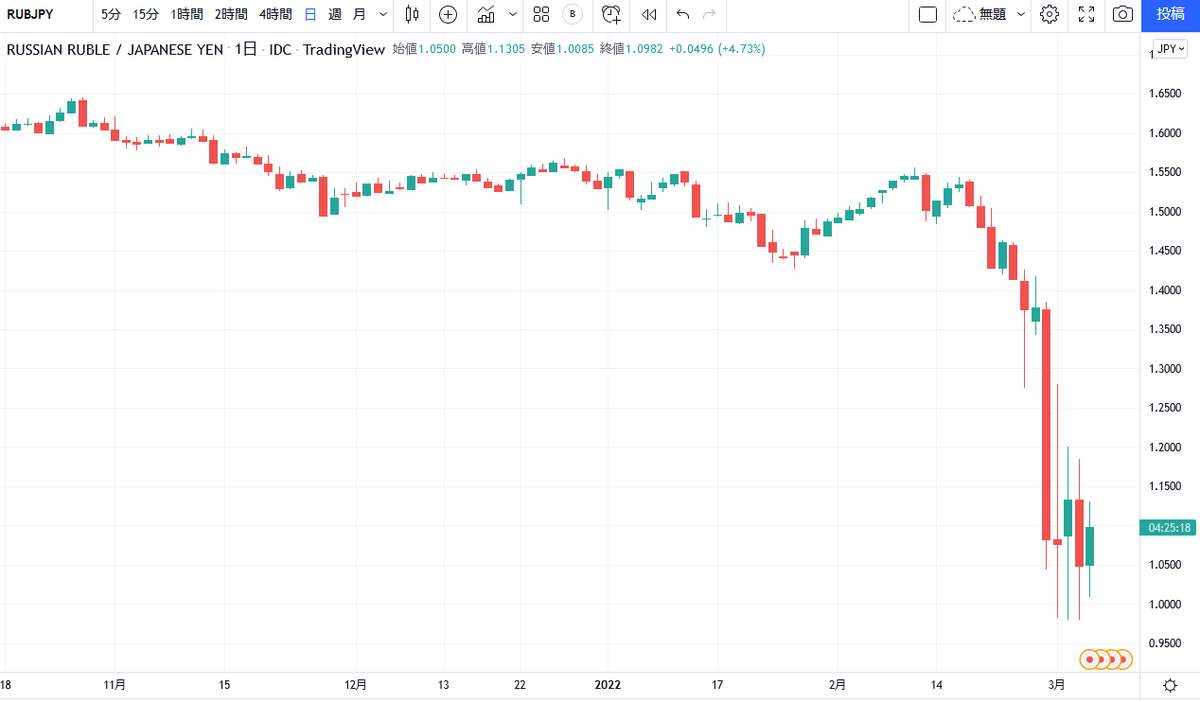Click the blue 投稿 publish button
This screenshot has height=702, width=1200.
(1171, 14)
